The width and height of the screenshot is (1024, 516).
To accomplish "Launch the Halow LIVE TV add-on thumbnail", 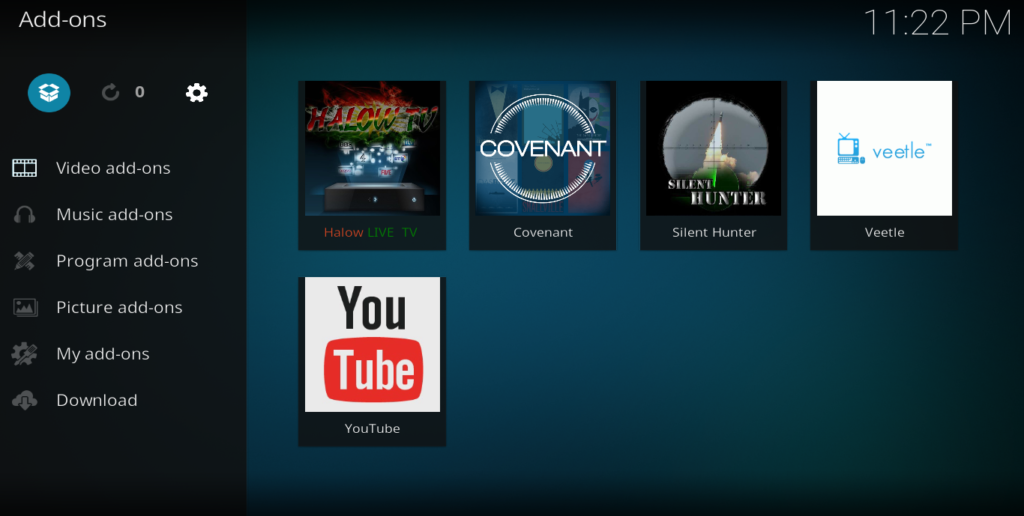I will [x=372, y=148].
